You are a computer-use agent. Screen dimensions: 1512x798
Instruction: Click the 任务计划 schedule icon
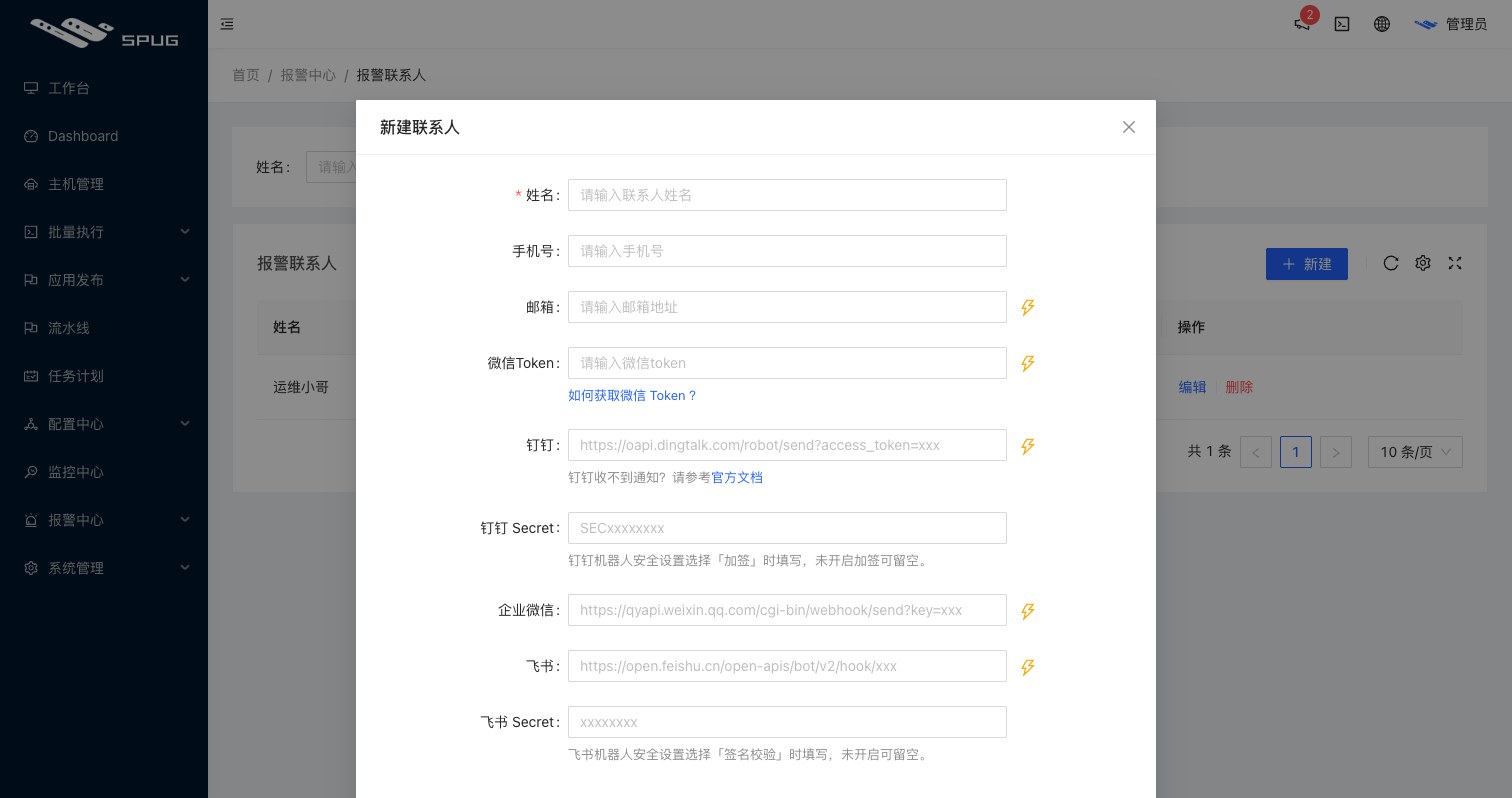31,376
